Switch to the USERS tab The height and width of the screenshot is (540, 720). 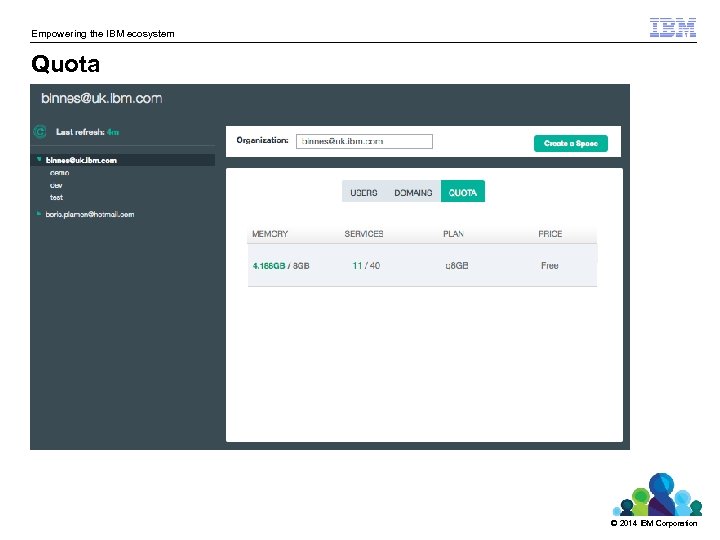coord(364,192)
